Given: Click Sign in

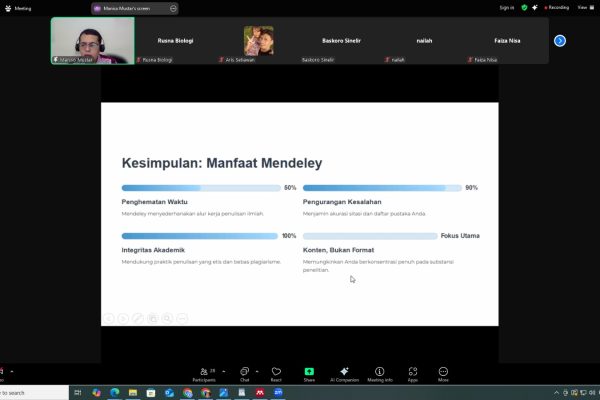Looking at the screenshot, I should 507,7.
